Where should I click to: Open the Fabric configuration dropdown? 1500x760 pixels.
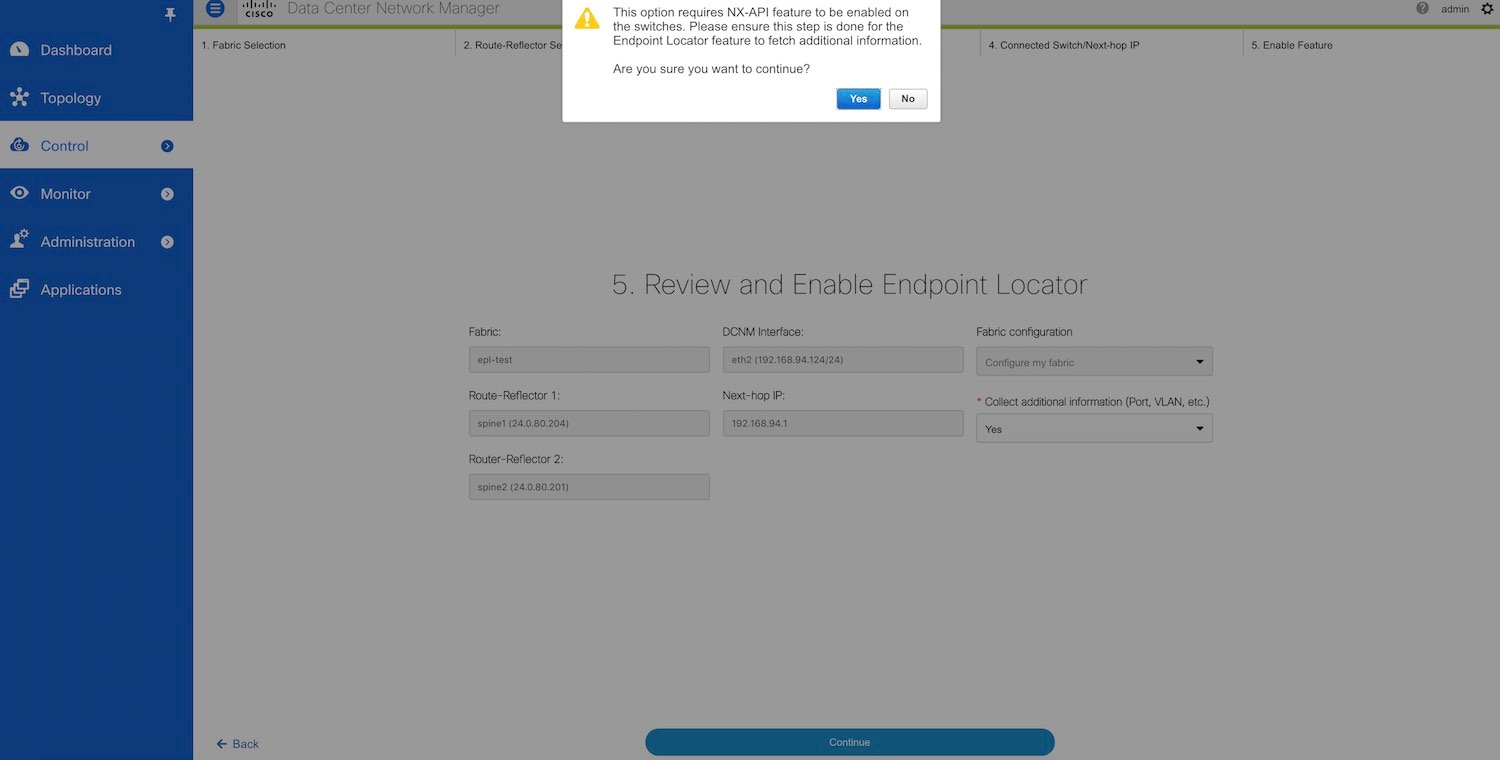point(1094,361)
